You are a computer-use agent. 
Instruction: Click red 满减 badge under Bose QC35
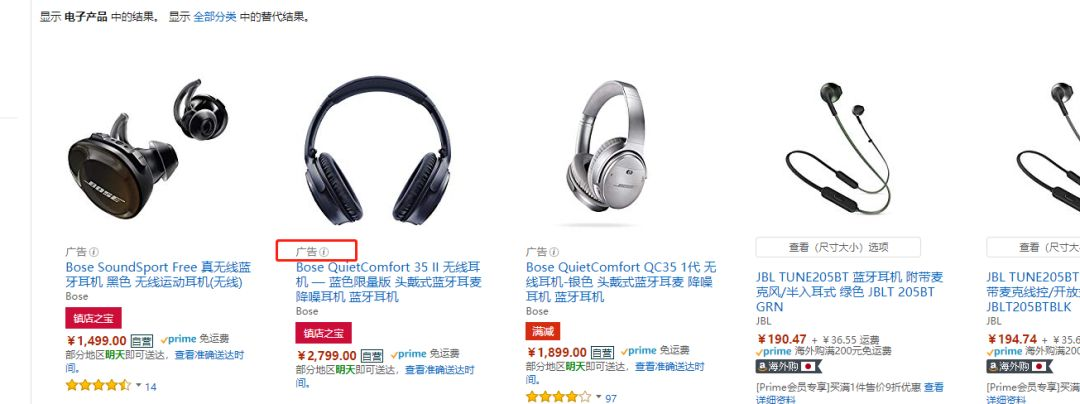(543, 331)
